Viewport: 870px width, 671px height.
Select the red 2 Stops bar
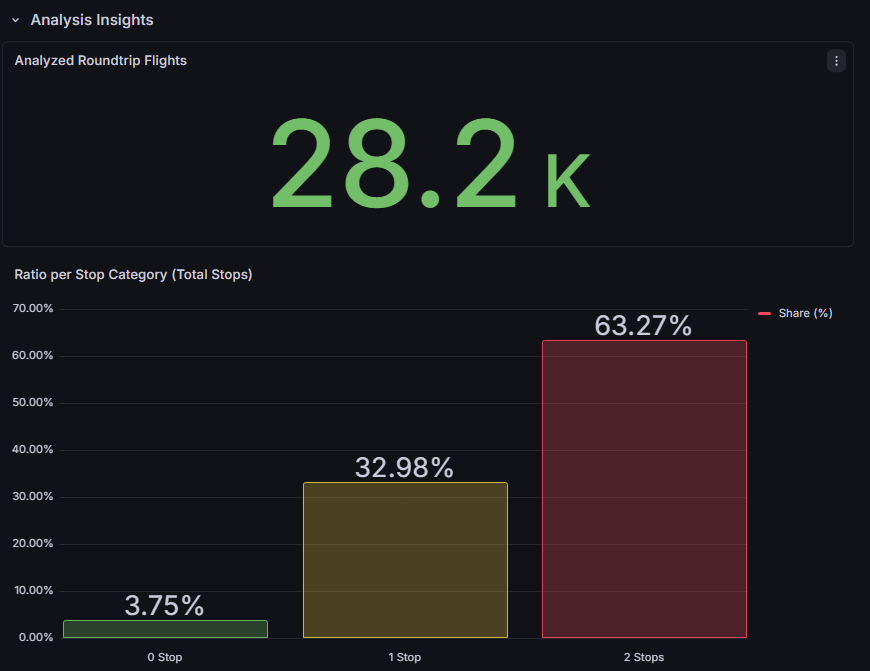point(644,489)
